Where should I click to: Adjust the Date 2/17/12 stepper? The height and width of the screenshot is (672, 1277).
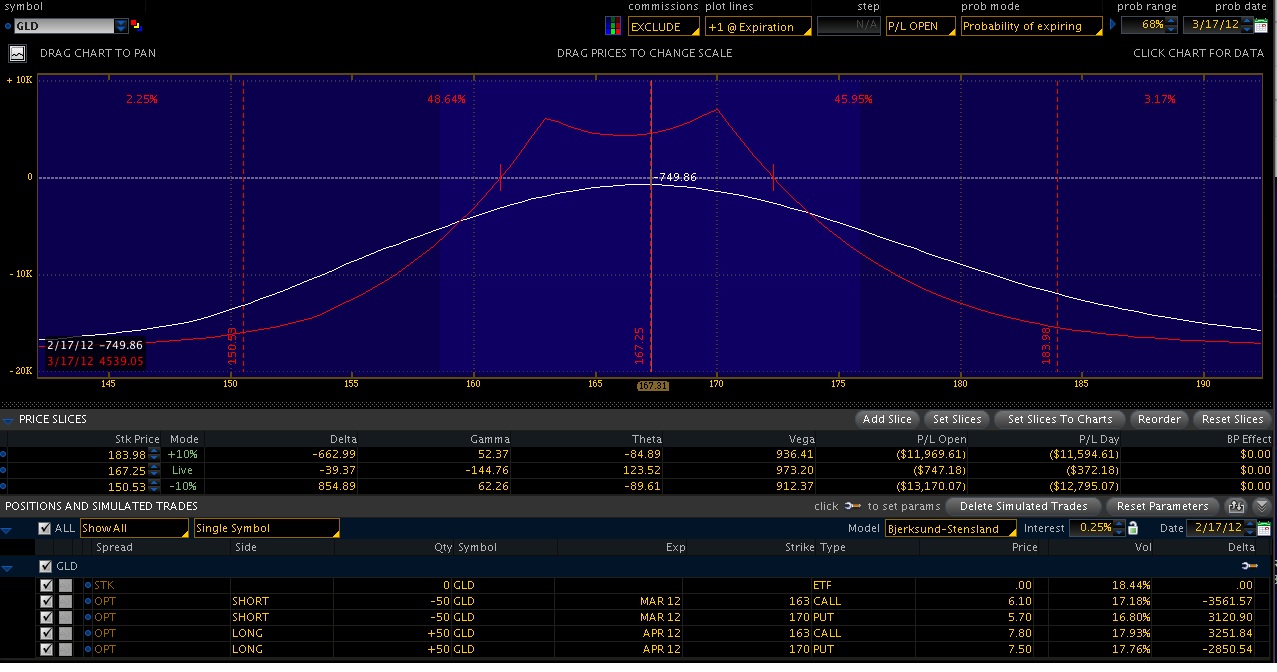[x=1248, y=528]
